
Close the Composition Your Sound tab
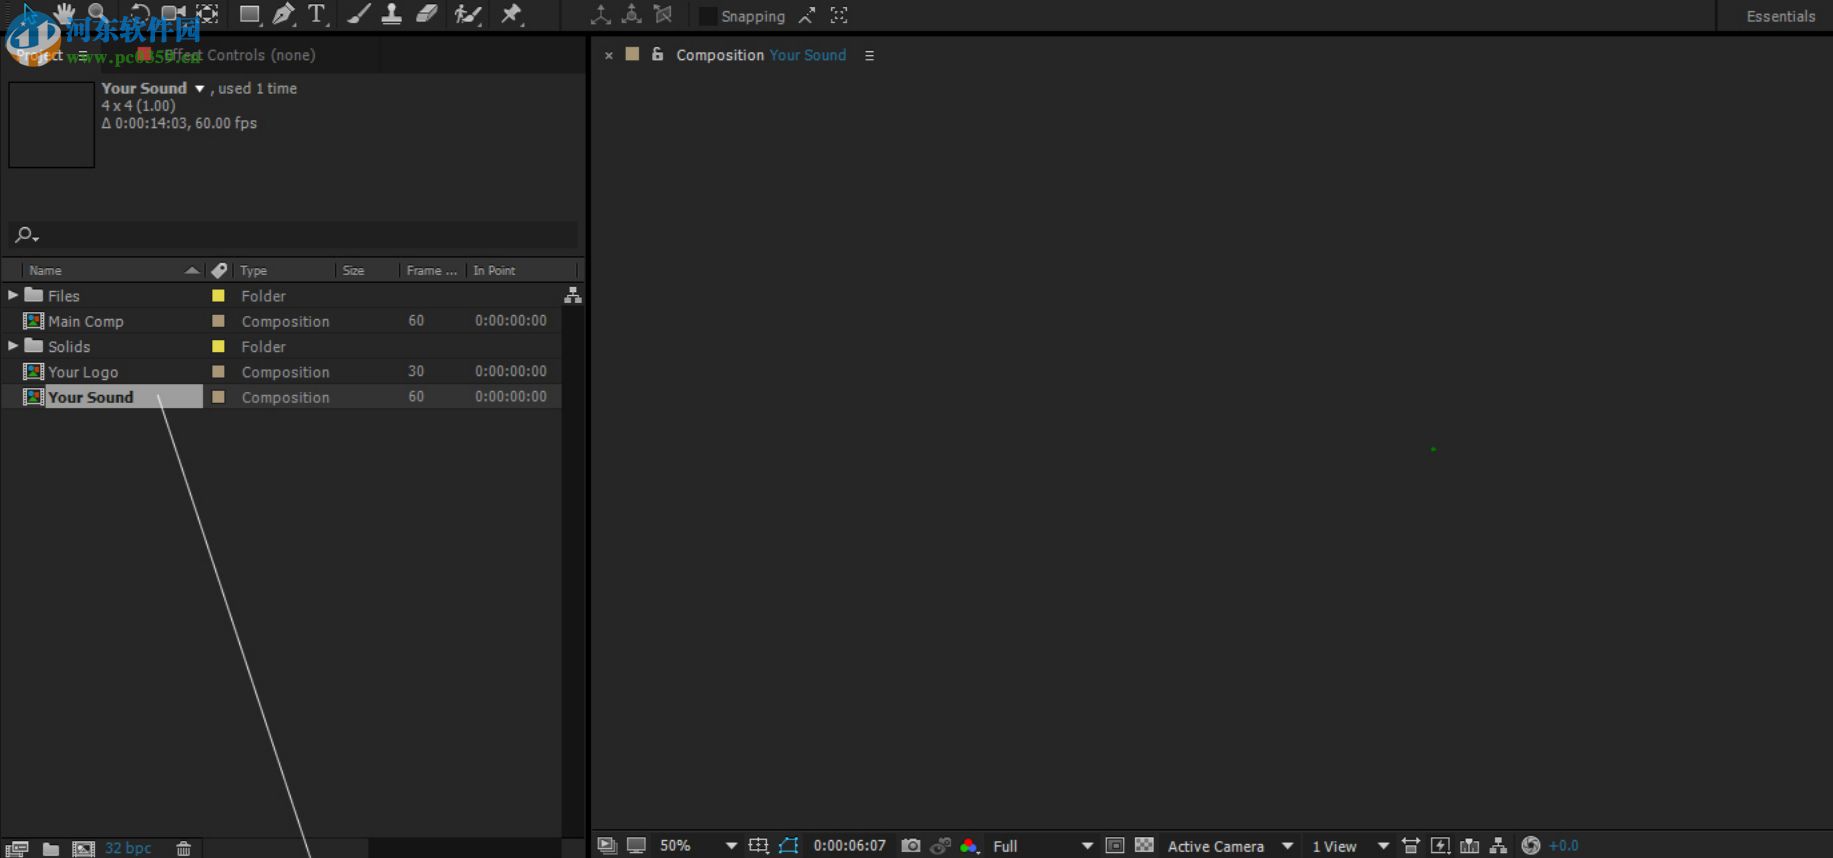(x=609, y=56)
